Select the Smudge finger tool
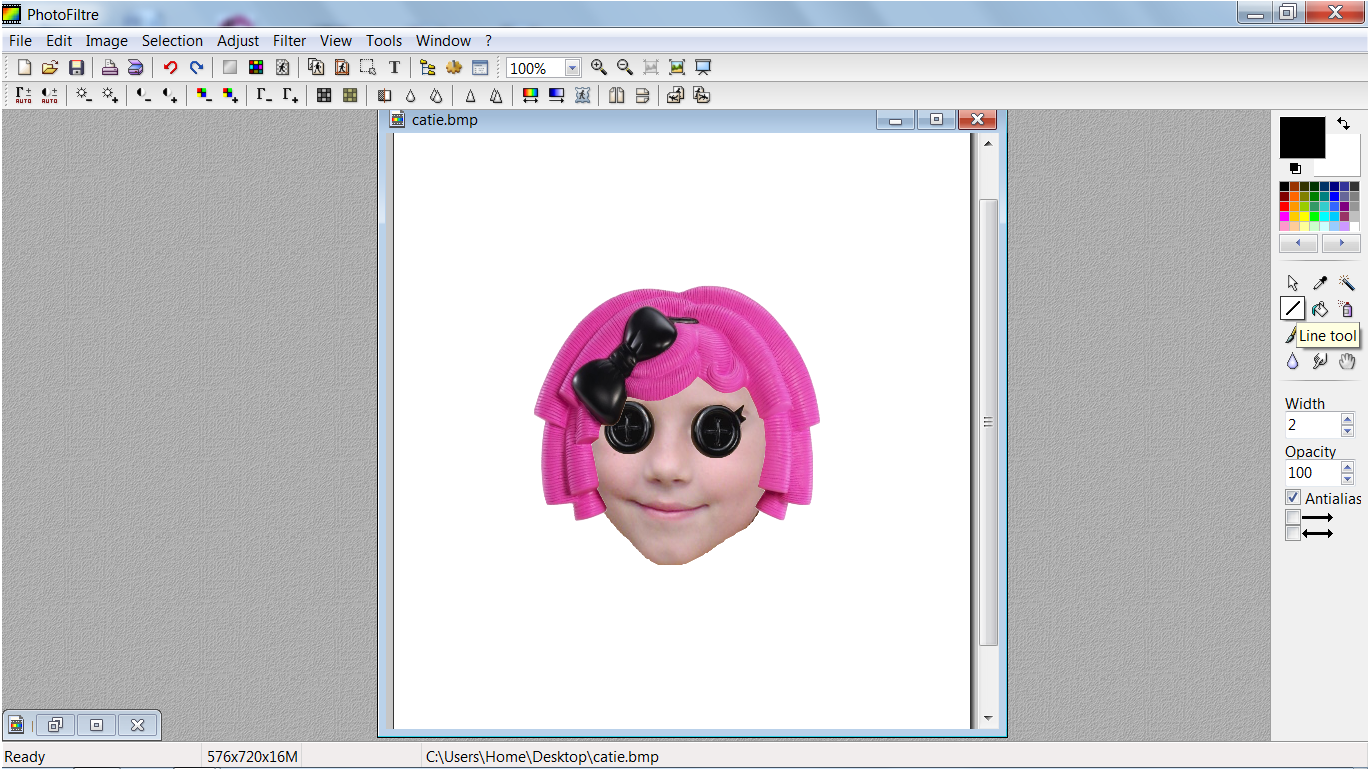1370x771 pixels. click(x=1320, y=361)
